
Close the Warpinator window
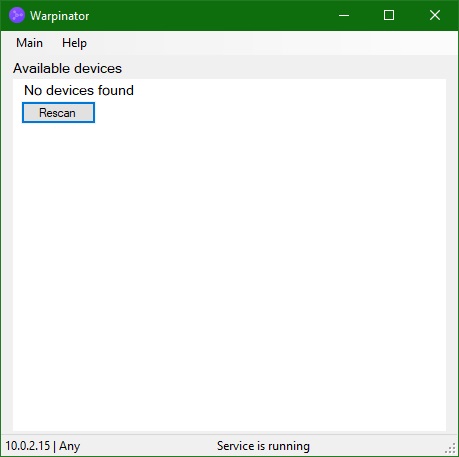(435, 15)
